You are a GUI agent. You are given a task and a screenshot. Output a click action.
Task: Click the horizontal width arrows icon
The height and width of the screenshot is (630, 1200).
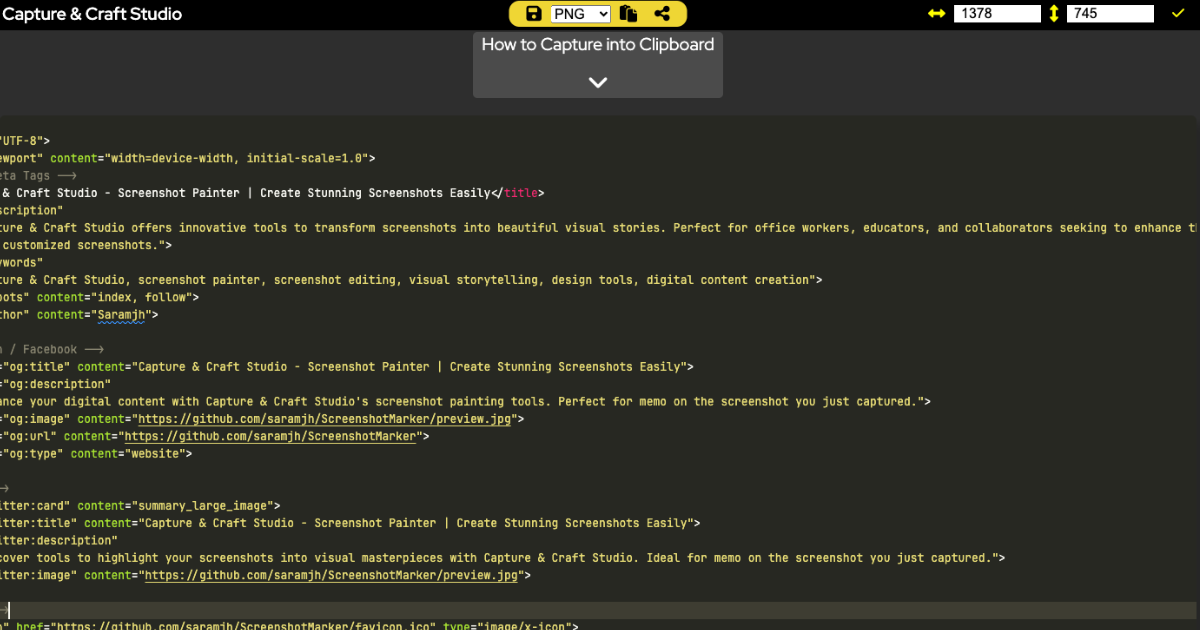(x=937, y=14)
